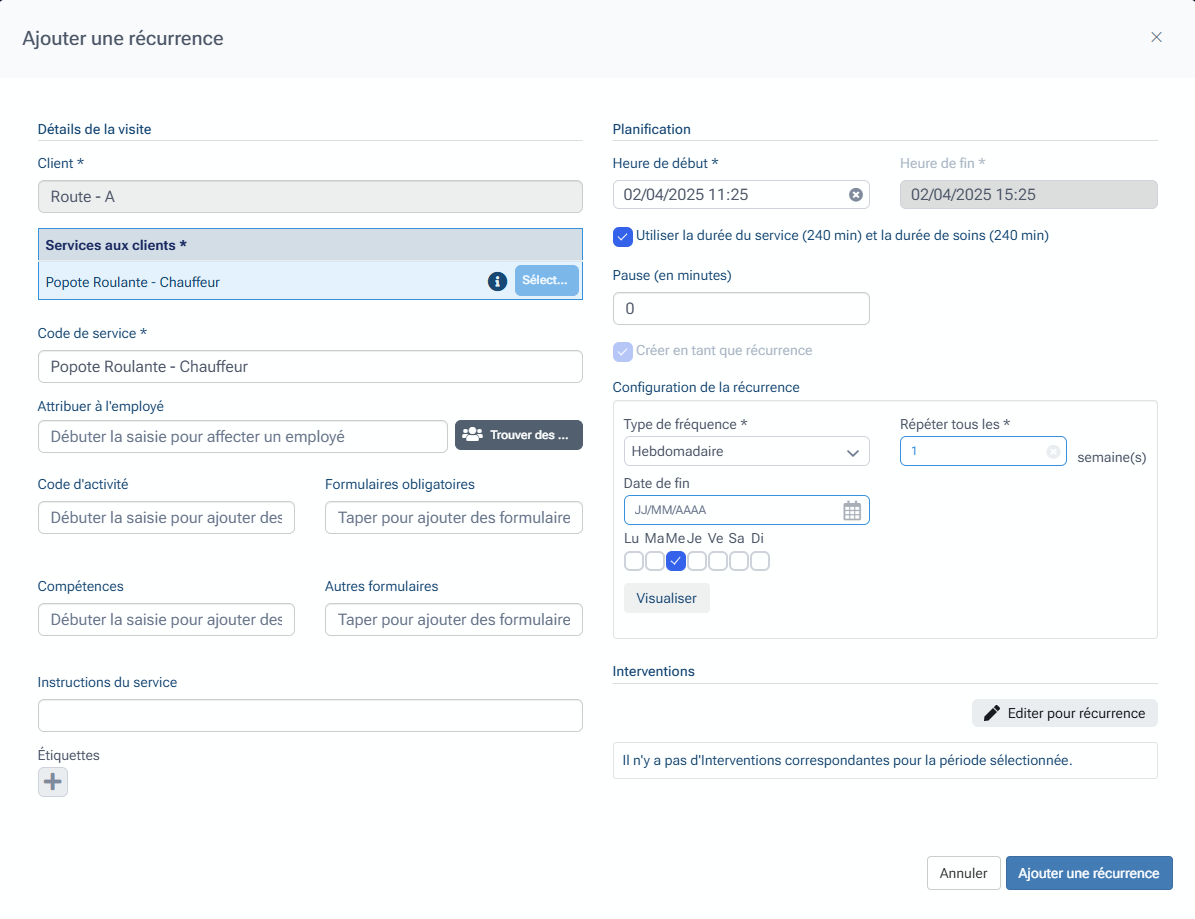This screenshot has width=1195, height=919.
Task: Click the Code d'activité autocomplete field
Action: coord(166,518)
